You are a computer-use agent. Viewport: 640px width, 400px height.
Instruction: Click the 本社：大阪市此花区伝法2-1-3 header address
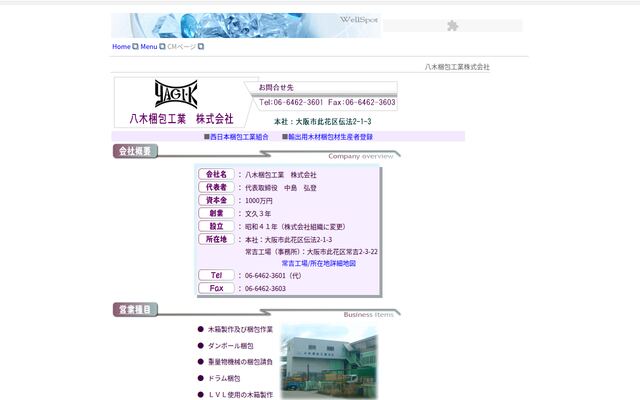(x=322, y=122)
